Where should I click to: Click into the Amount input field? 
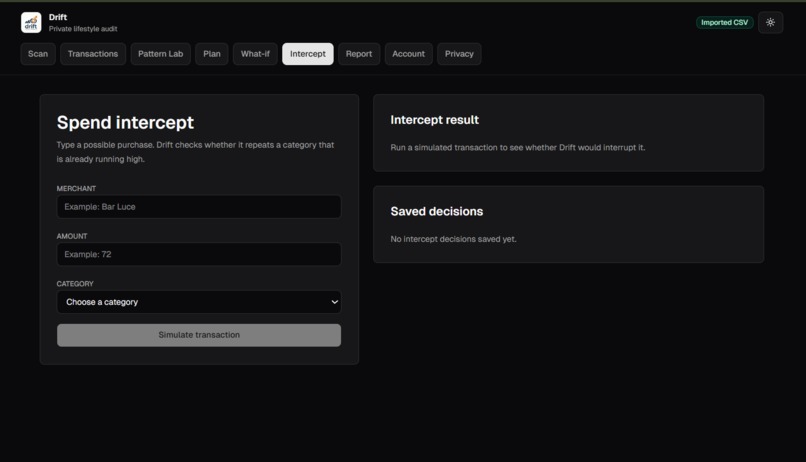(x=199, y=254)
